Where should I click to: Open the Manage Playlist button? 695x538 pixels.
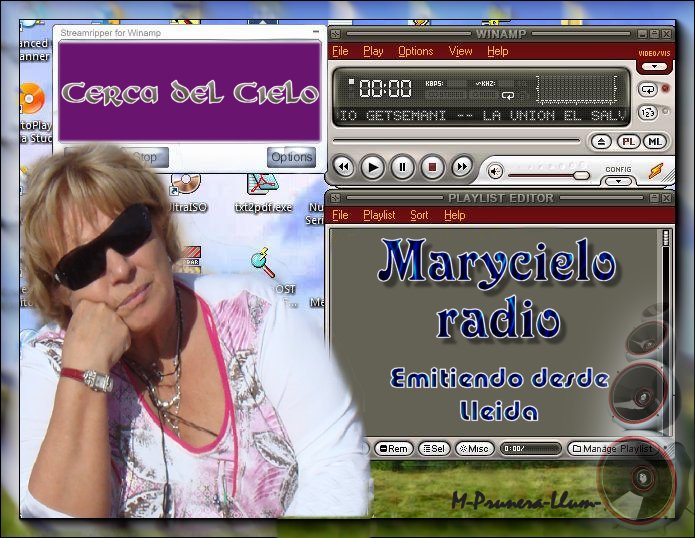(x=613, y=448)
